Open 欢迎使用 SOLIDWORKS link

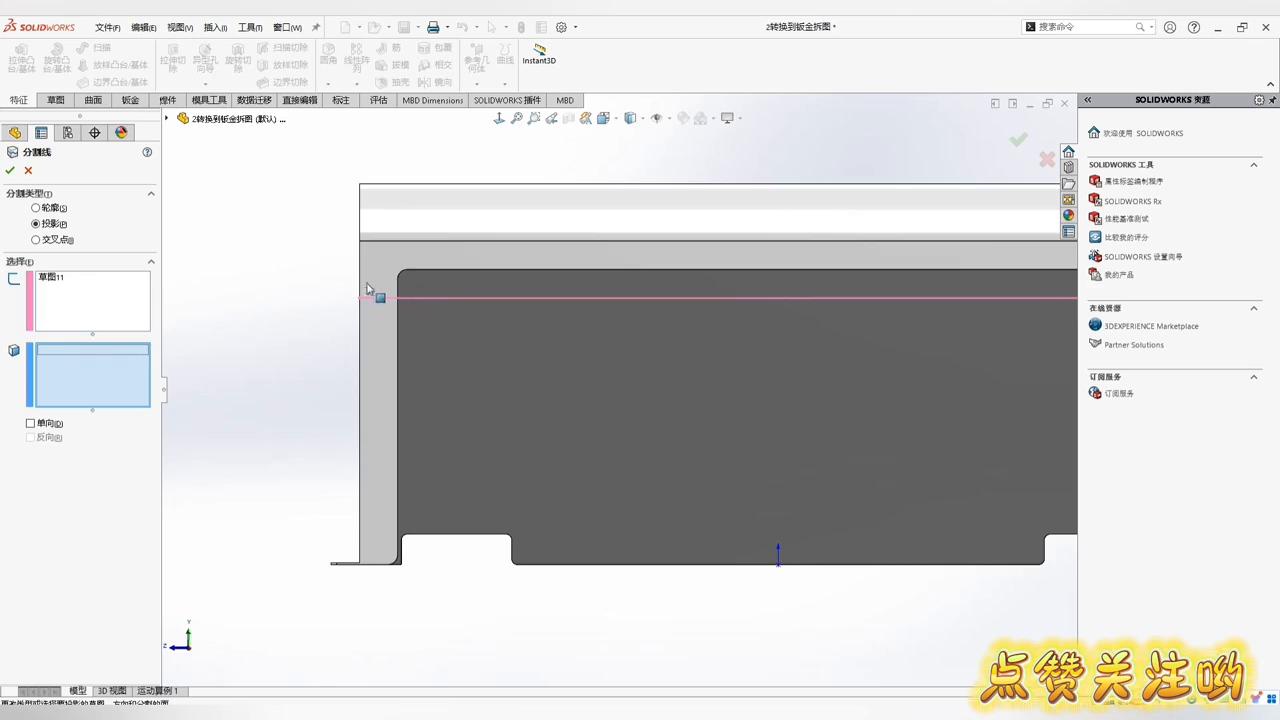click(1143, 133)
